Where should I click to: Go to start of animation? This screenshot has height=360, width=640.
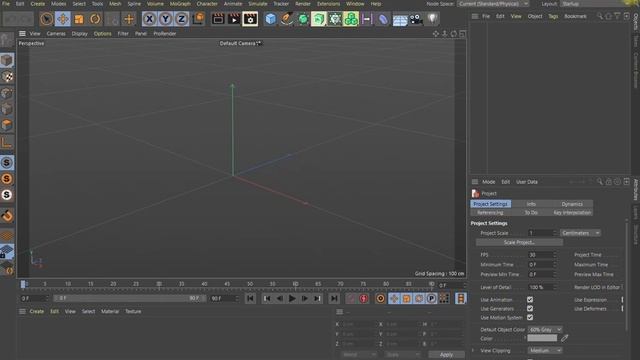250,298
